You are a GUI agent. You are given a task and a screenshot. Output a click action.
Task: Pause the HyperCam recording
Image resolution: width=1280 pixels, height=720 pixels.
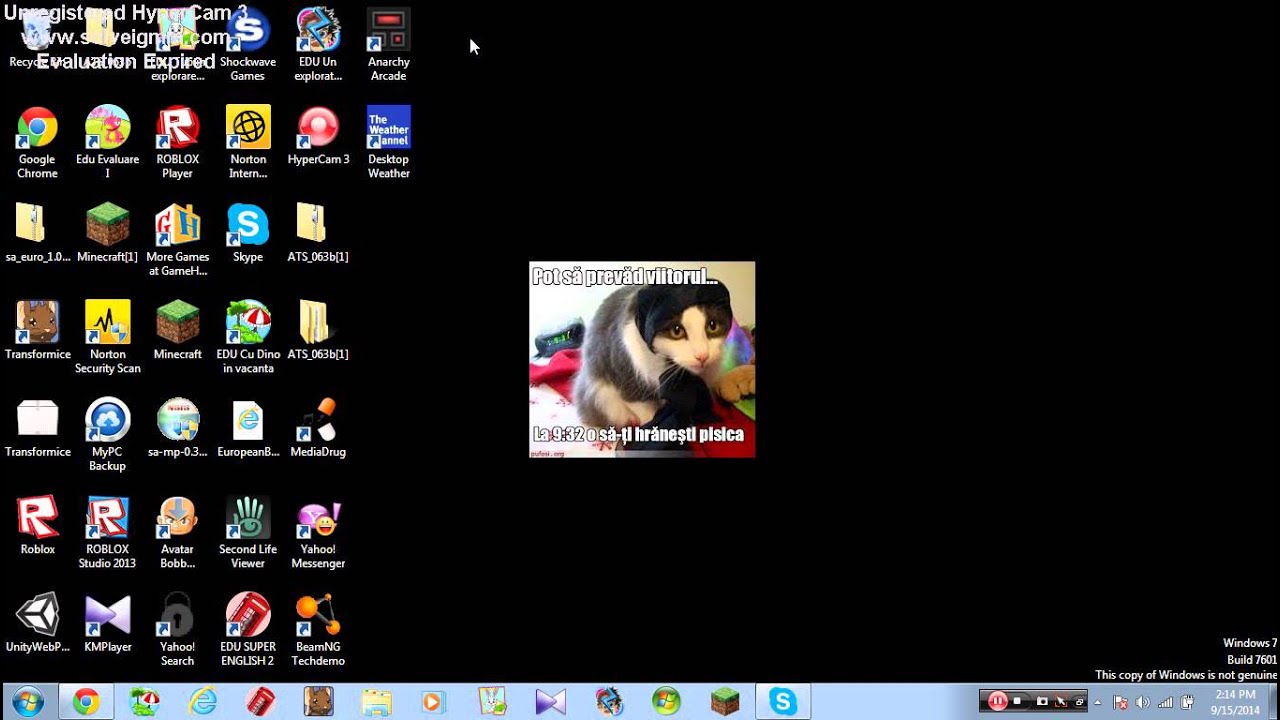point(997,701)
